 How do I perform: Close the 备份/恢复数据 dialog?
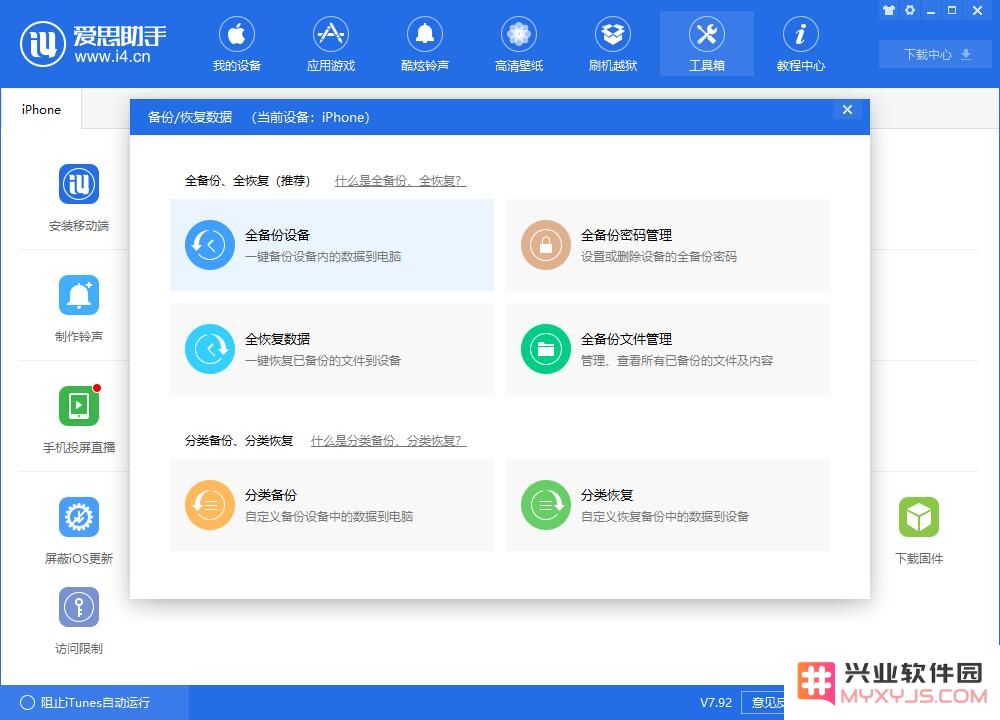click(x=847, y=110)
